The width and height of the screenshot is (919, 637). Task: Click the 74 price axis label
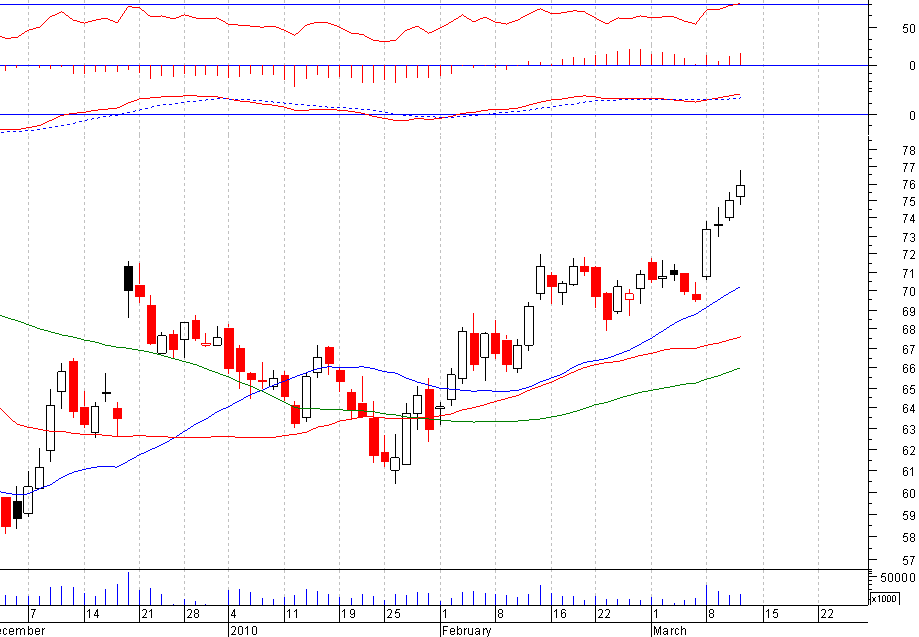[x=908, y=219]
